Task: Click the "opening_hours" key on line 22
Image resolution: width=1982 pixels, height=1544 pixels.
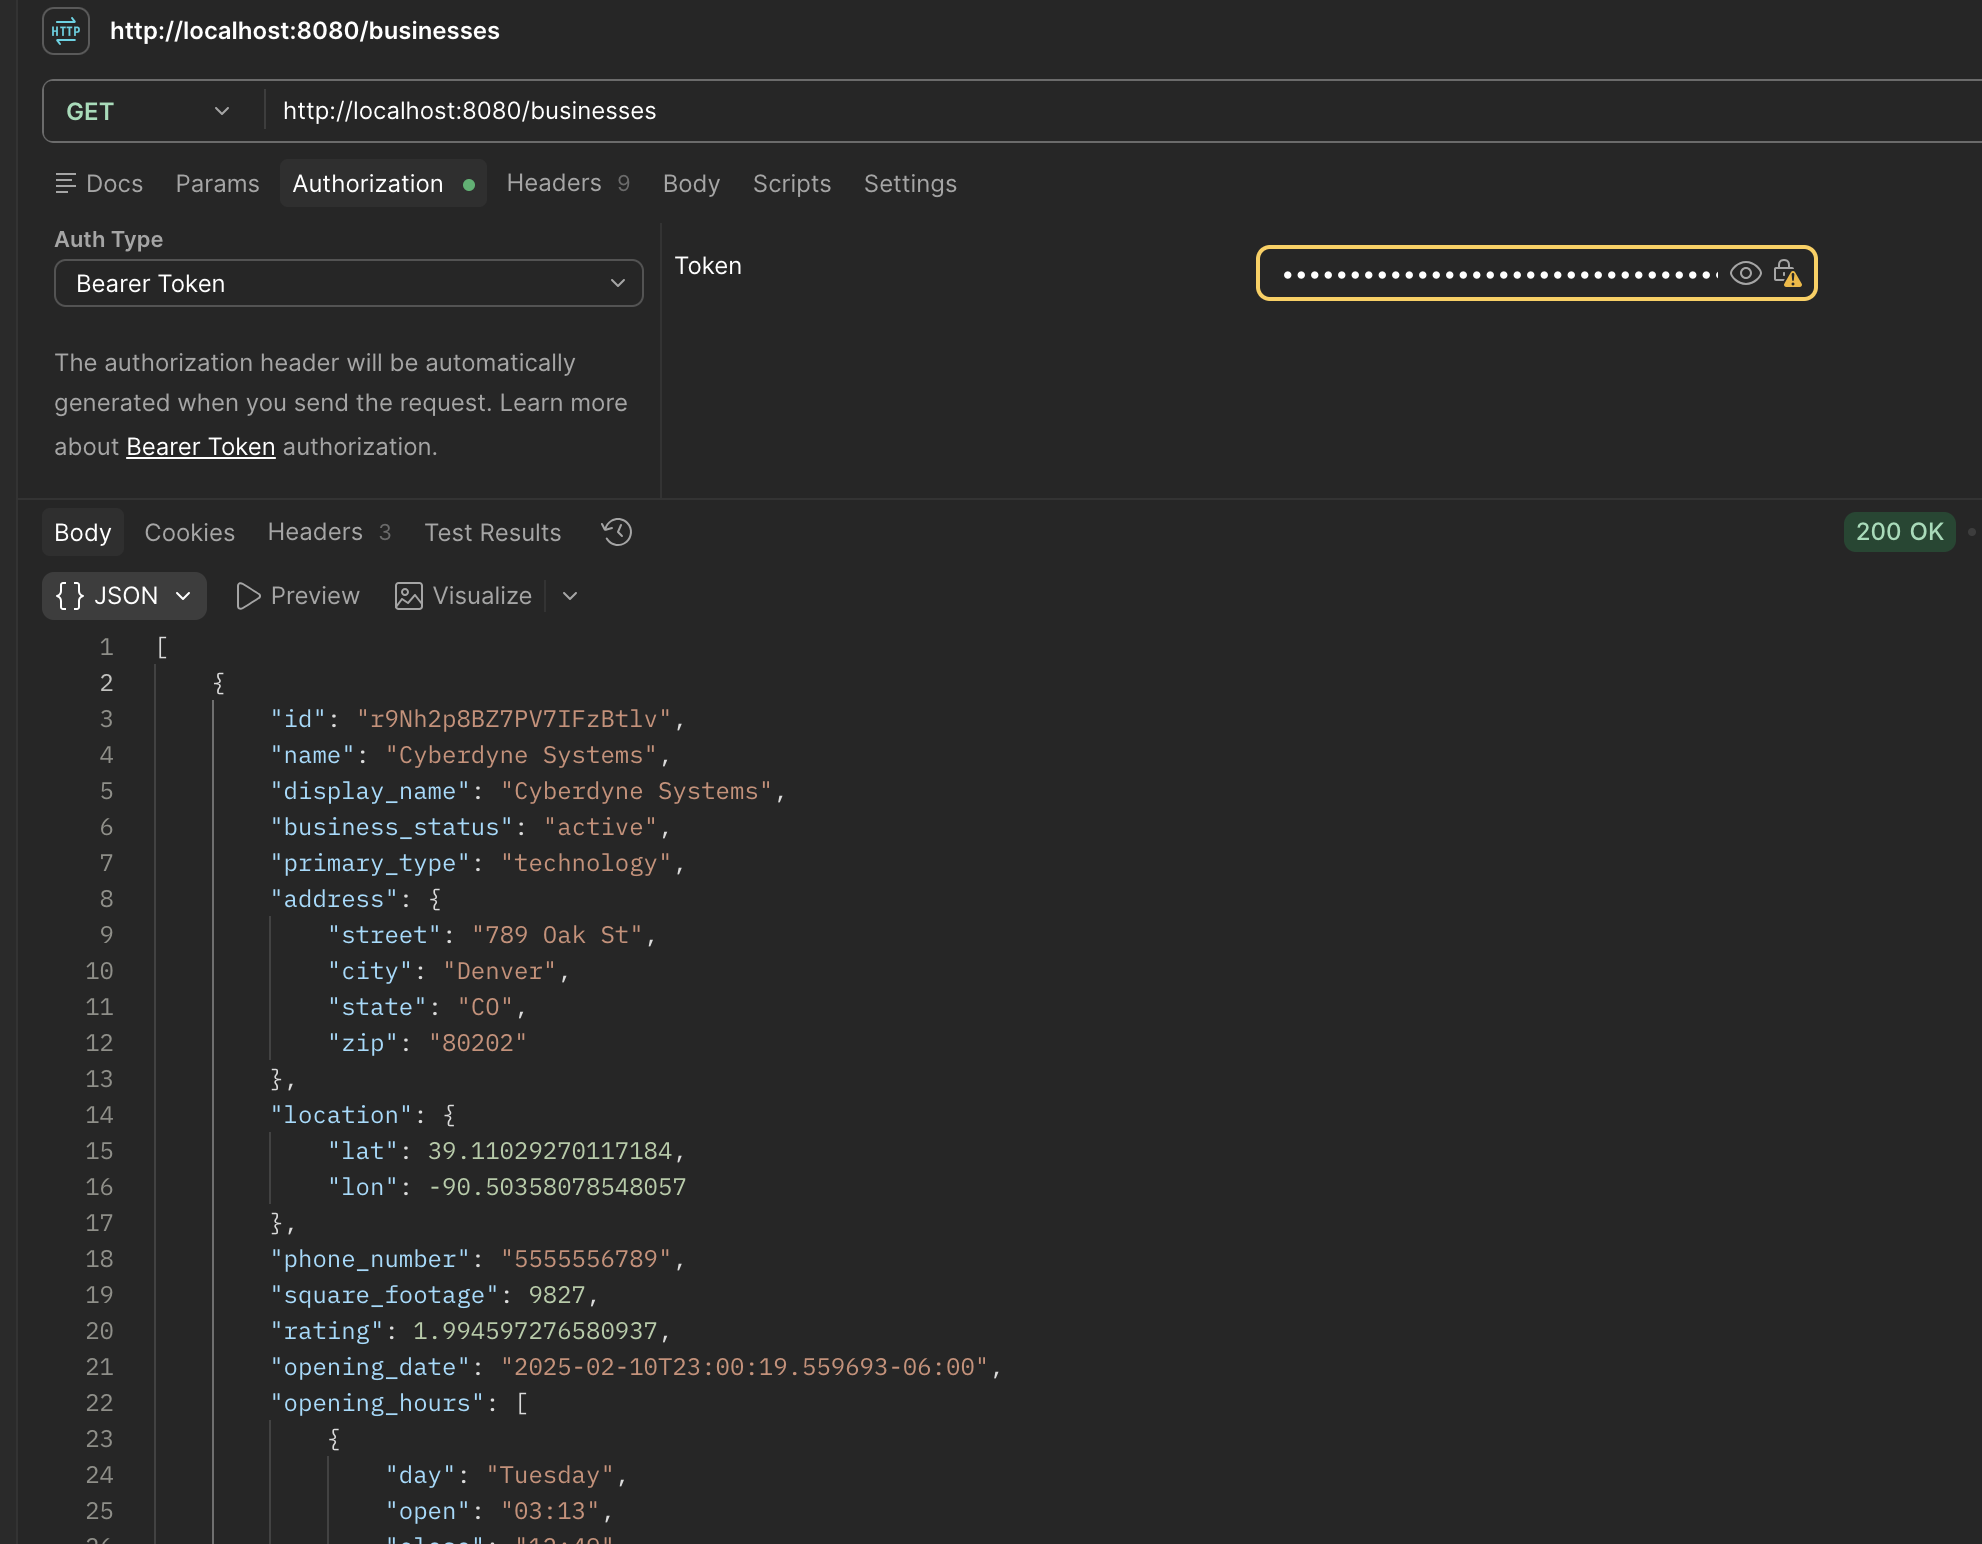Action: click(x=377, y=1403)
